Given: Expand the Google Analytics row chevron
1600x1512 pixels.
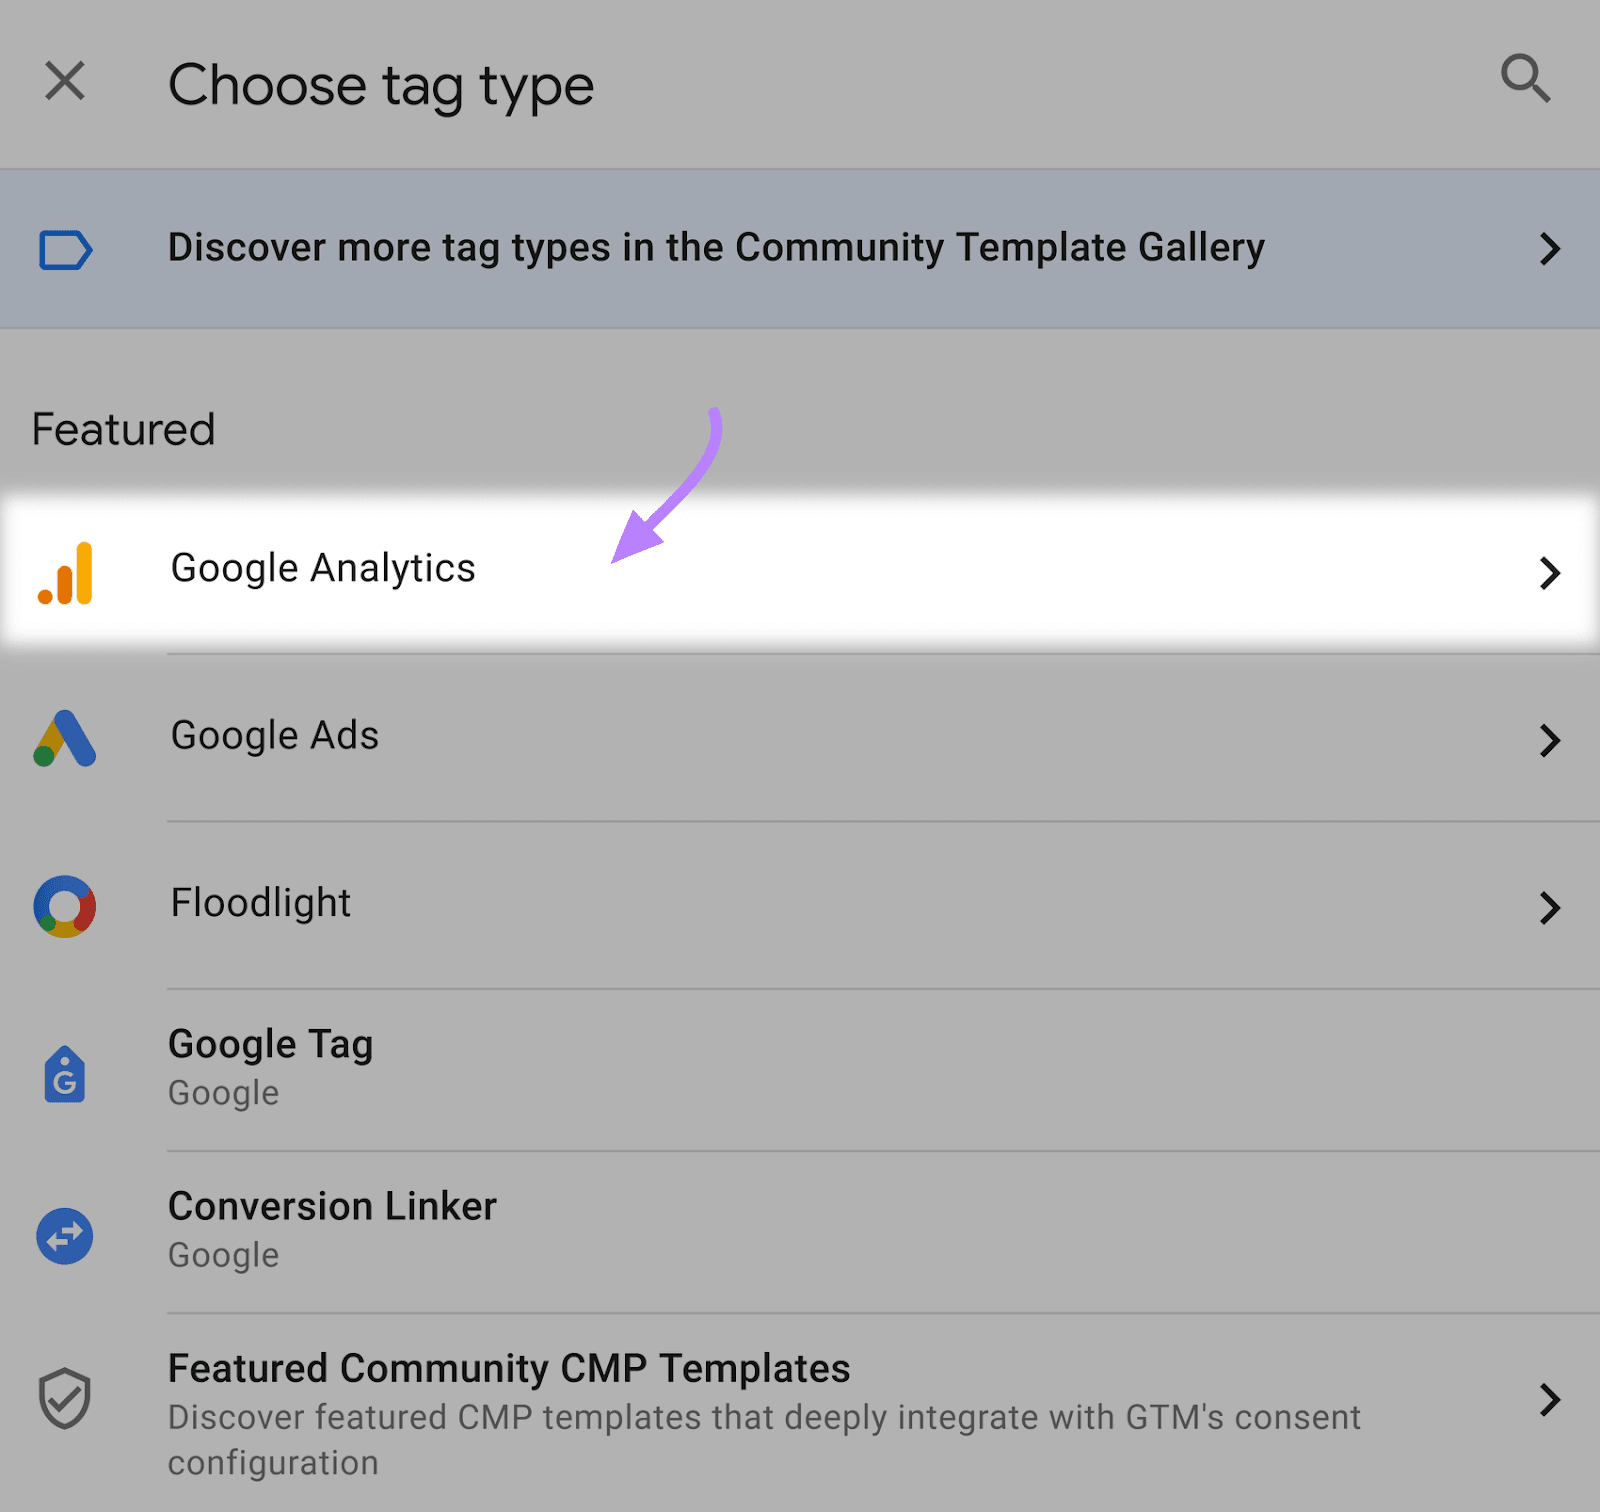Looking at the screenshot, I should 1551,572.
